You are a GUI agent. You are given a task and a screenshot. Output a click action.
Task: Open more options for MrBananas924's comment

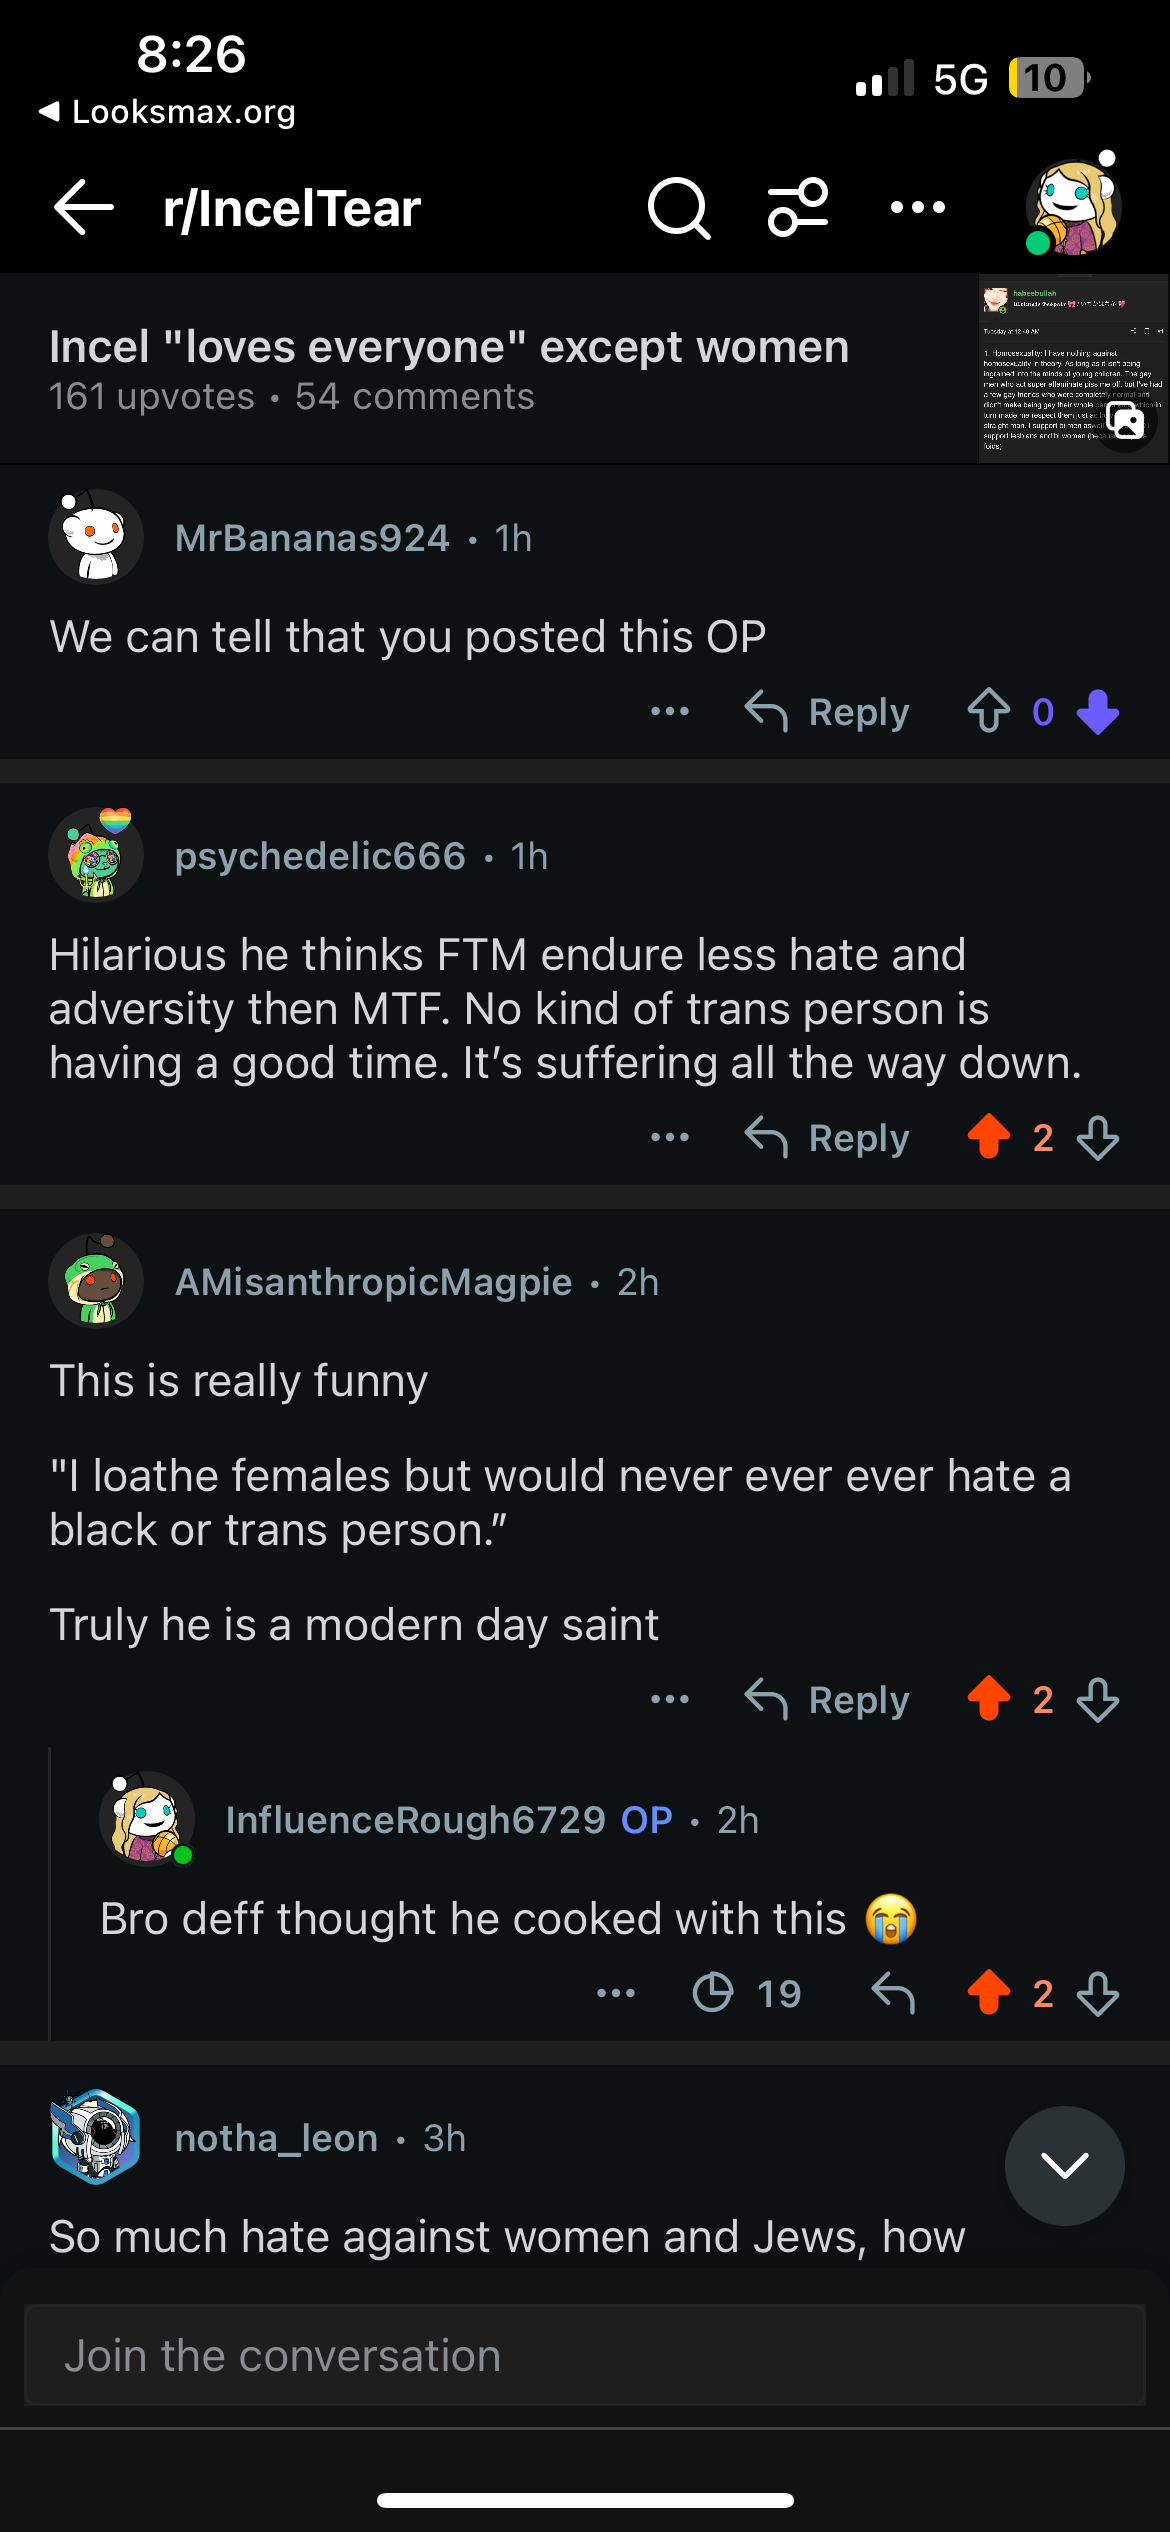(x=669, y=712)
